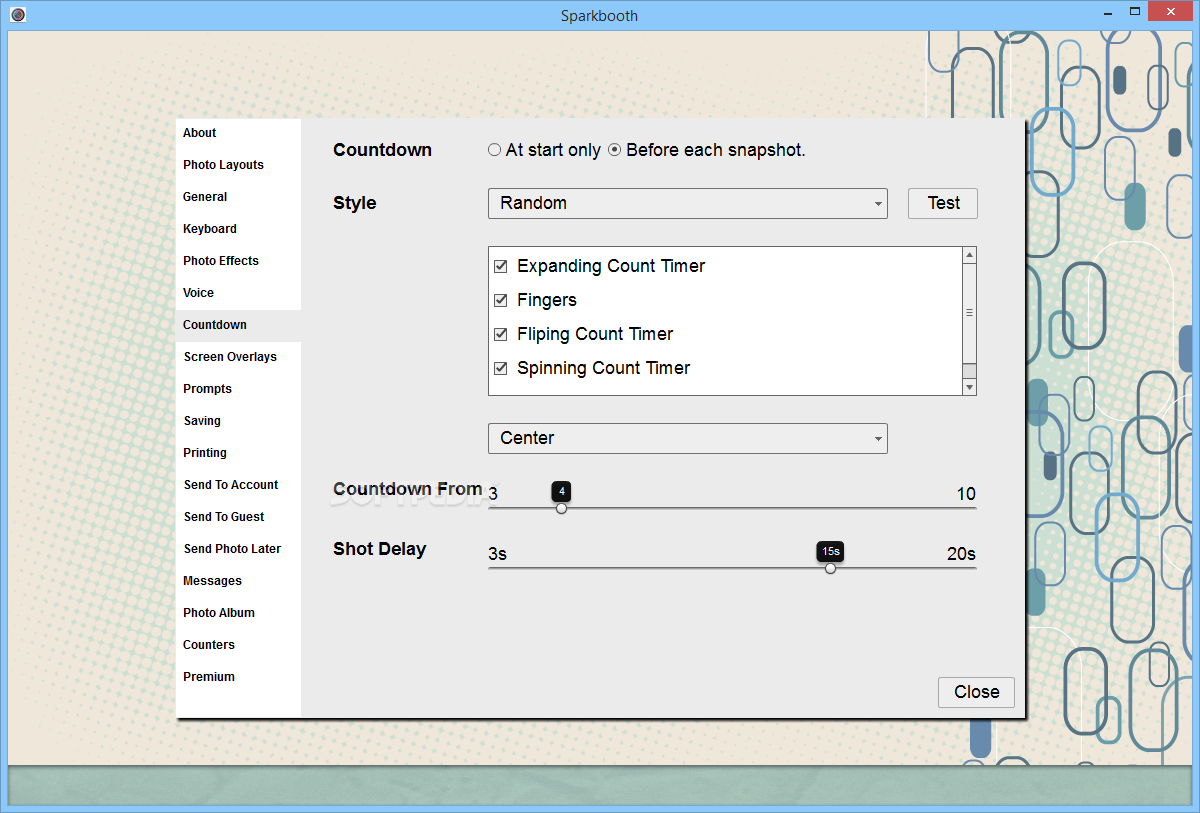
Task: Open Counters settings
Action: pyautogui.click(x=238, y=645)
